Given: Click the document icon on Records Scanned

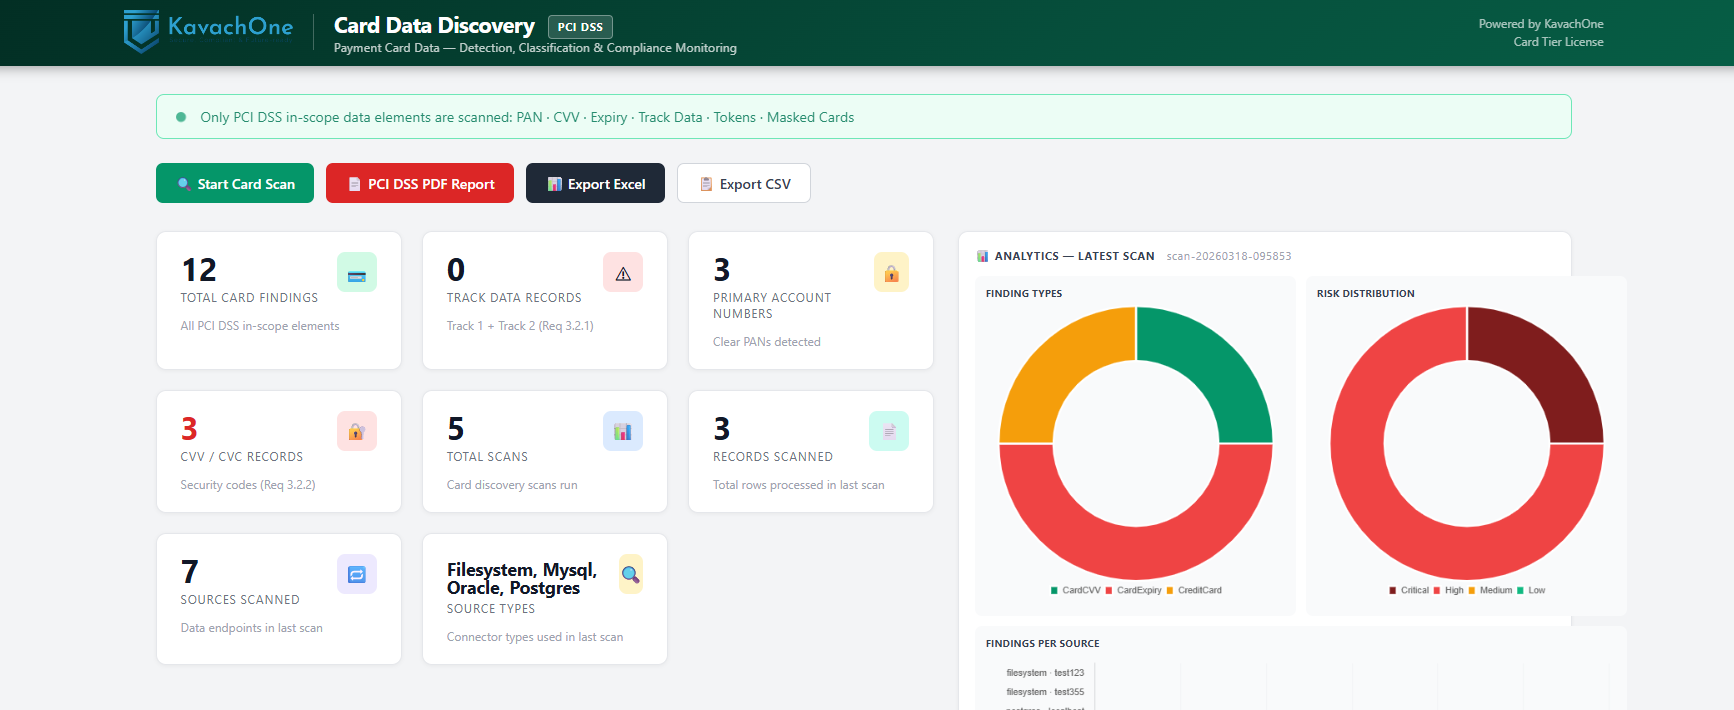Looking at the screenshot, I should [889, 432].
